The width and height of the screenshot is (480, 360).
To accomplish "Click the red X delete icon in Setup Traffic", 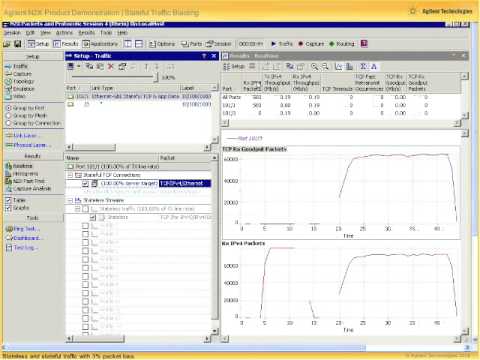I will [x=111, y=66].
